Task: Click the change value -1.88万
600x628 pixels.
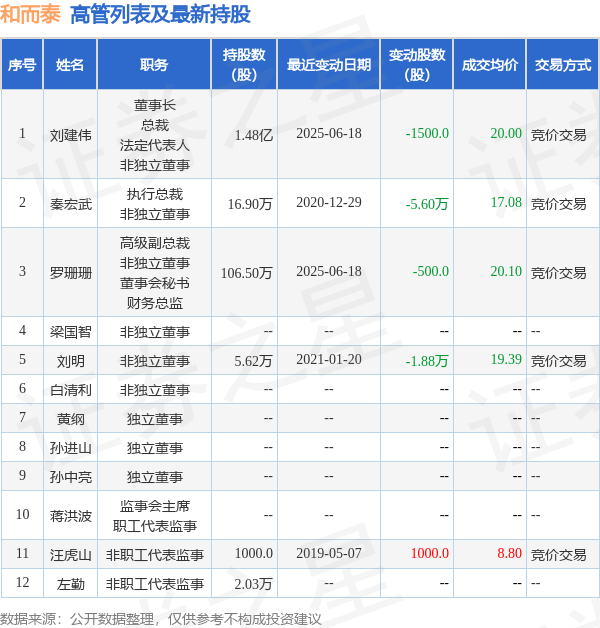Action: point(427,361)
